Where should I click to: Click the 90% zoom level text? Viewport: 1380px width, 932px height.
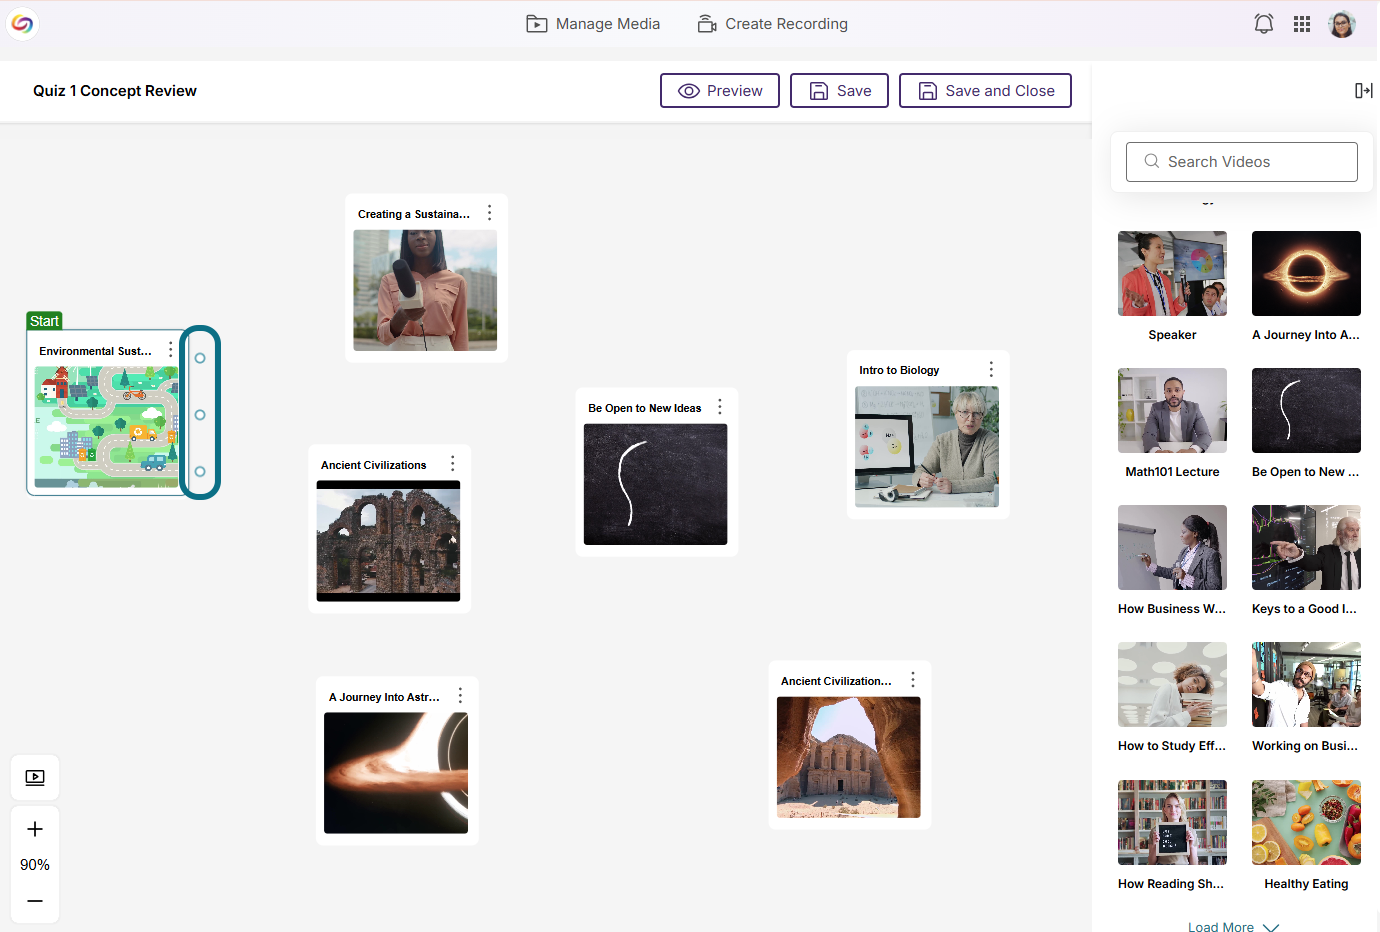[x=35, y=865]
